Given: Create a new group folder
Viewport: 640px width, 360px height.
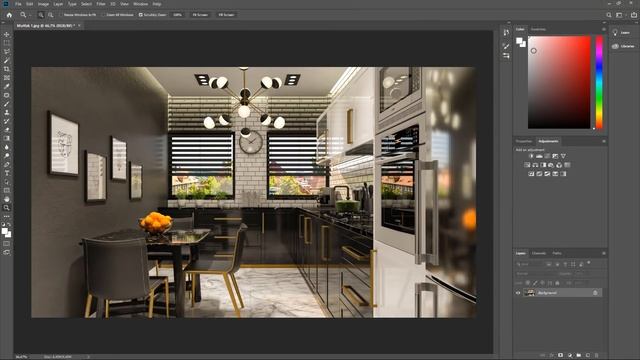Looking at the screenshot, I should click(579, 356).
